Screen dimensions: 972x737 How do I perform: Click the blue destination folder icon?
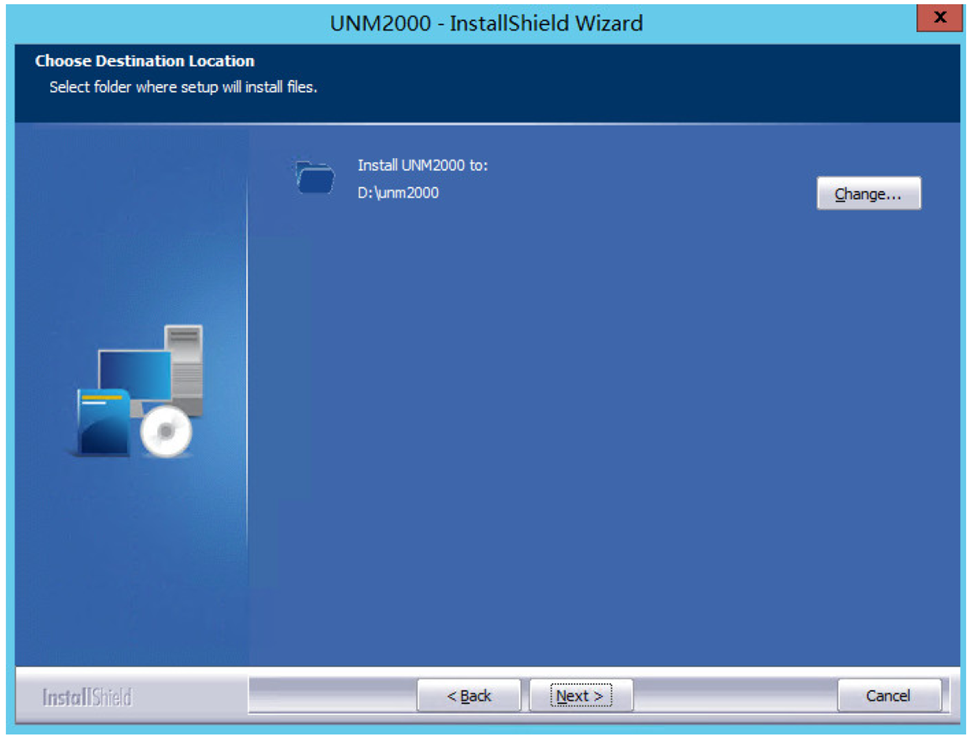315,177
